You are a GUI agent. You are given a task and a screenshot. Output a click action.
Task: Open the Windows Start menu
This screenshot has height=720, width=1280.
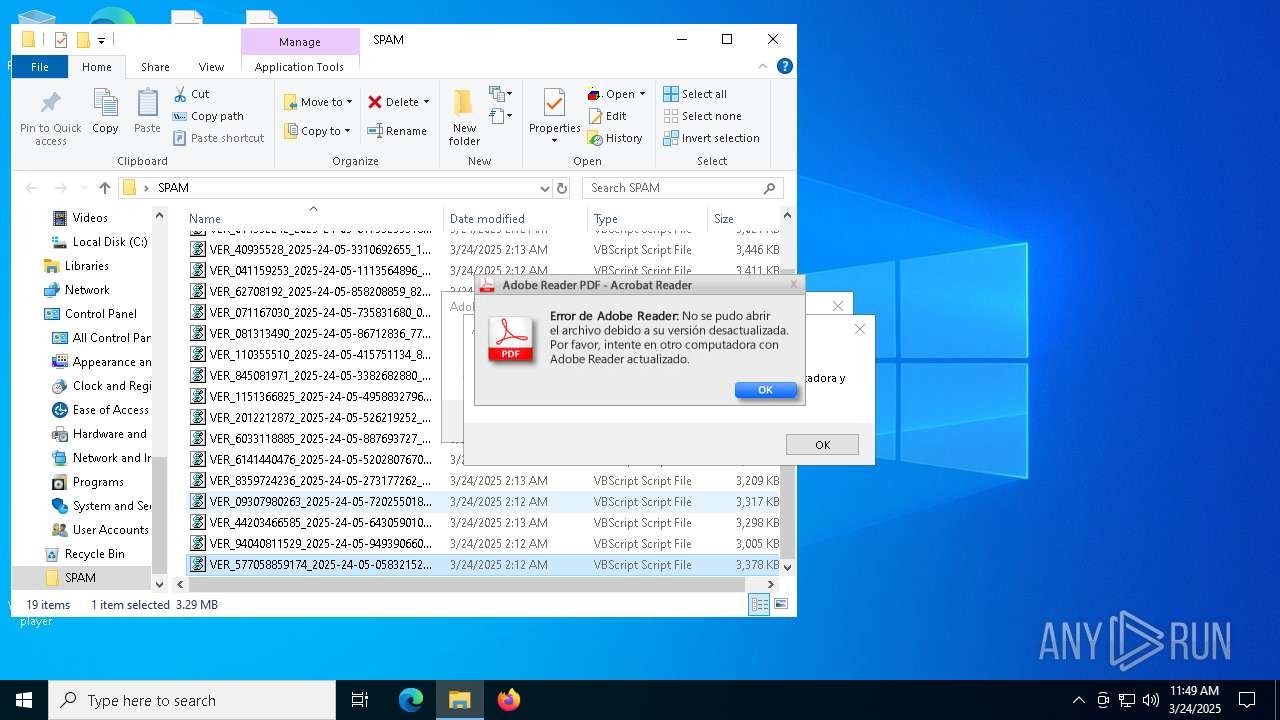pyautogui.click(x=24, y=700)
